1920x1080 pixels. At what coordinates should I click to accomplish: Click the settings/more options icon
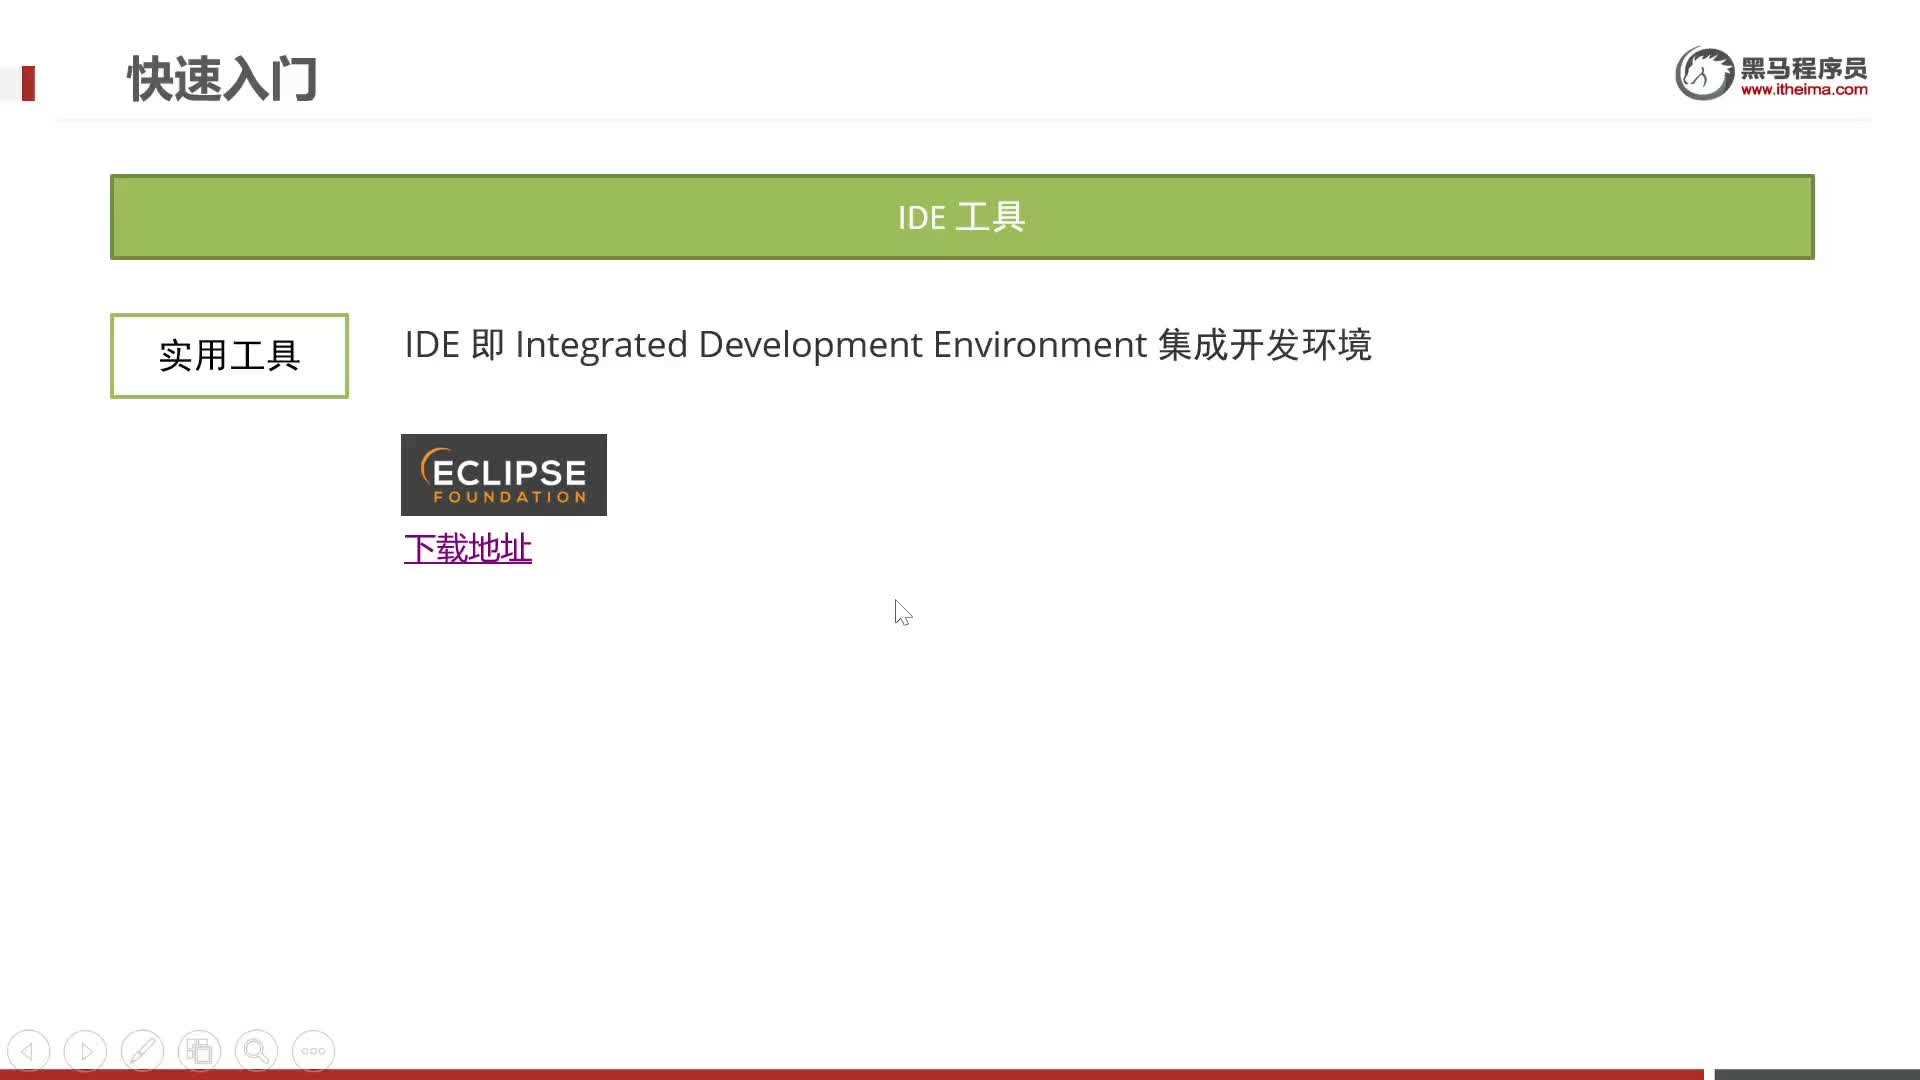tap(313, 1051)
